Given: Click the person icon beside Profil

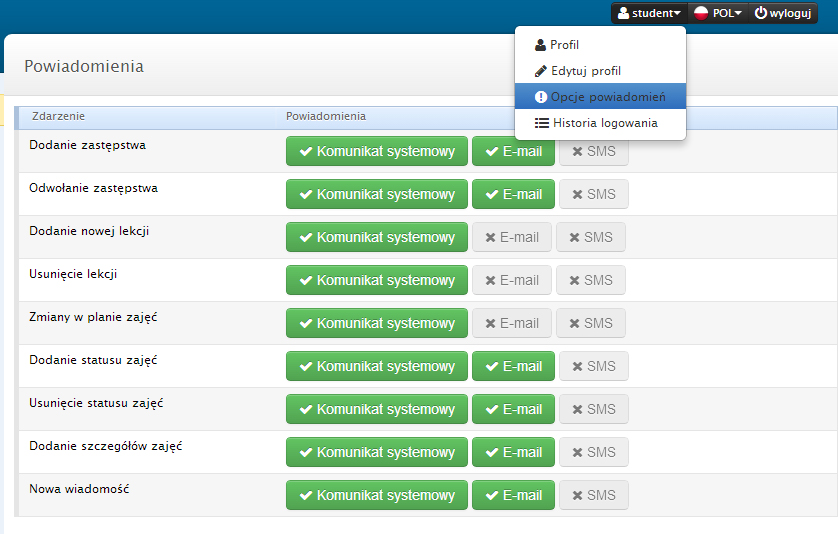Looking at the screenshot, I should click(x=541, y=45).
